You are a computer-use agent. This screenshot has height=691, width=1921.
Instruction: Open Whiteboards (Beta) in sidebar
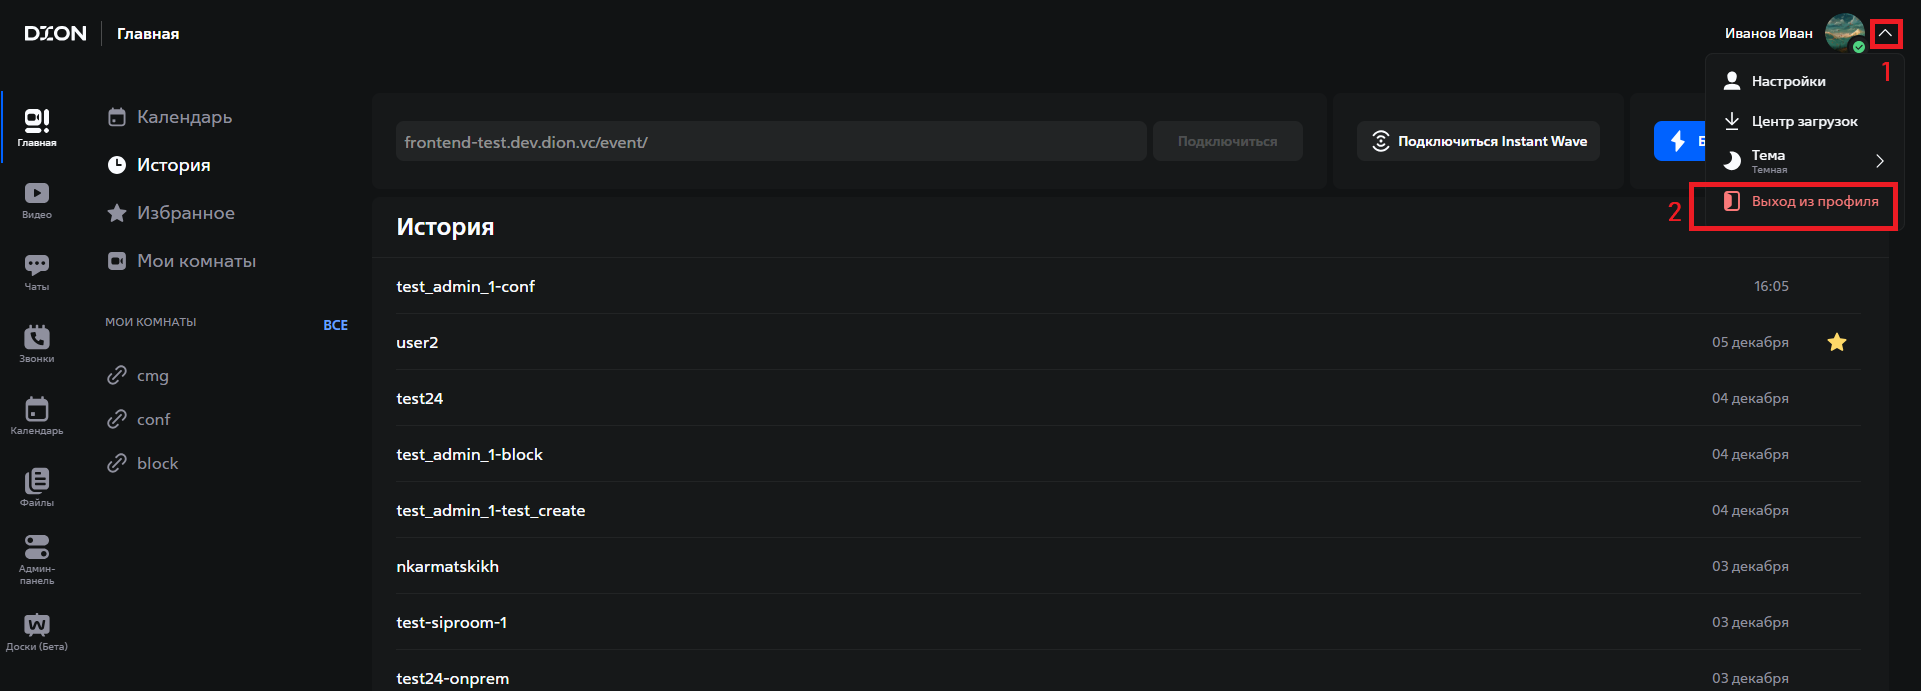pos(37,632)
